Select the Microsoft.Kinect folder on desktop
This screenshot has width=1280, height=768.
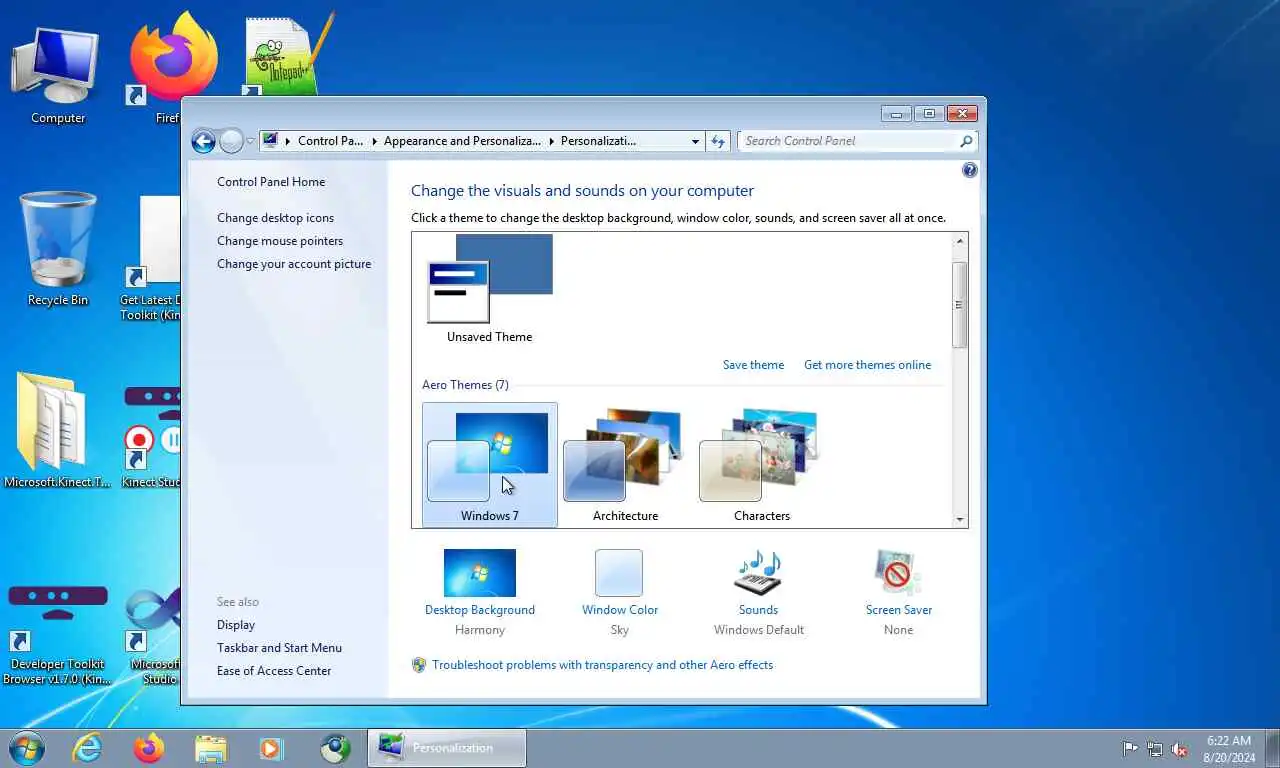58,430
